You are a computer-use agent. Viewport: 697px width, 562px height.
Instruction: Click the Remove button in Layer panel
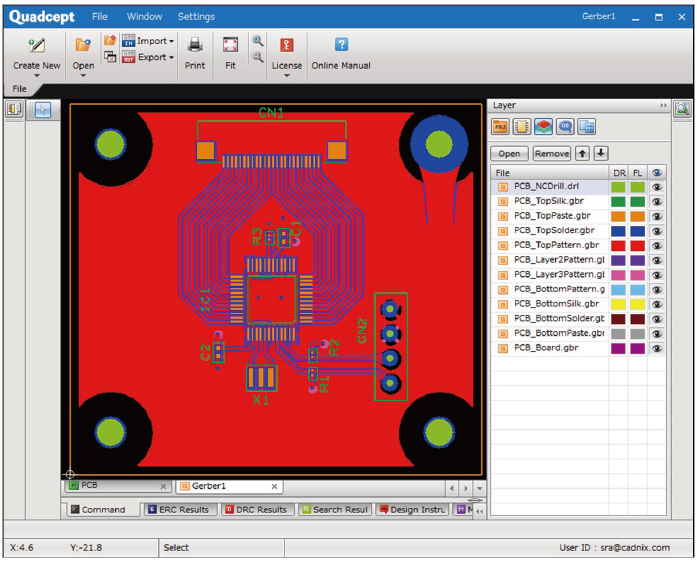[x=551, y=154]
